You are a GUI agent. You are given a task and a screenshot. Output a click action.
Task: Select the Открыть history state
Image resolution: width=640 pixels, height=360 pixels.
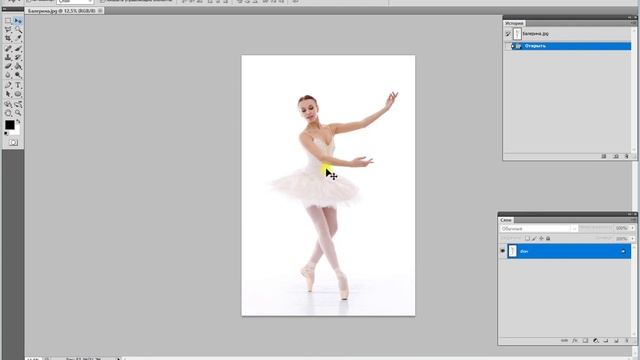(x=571, y=46)
